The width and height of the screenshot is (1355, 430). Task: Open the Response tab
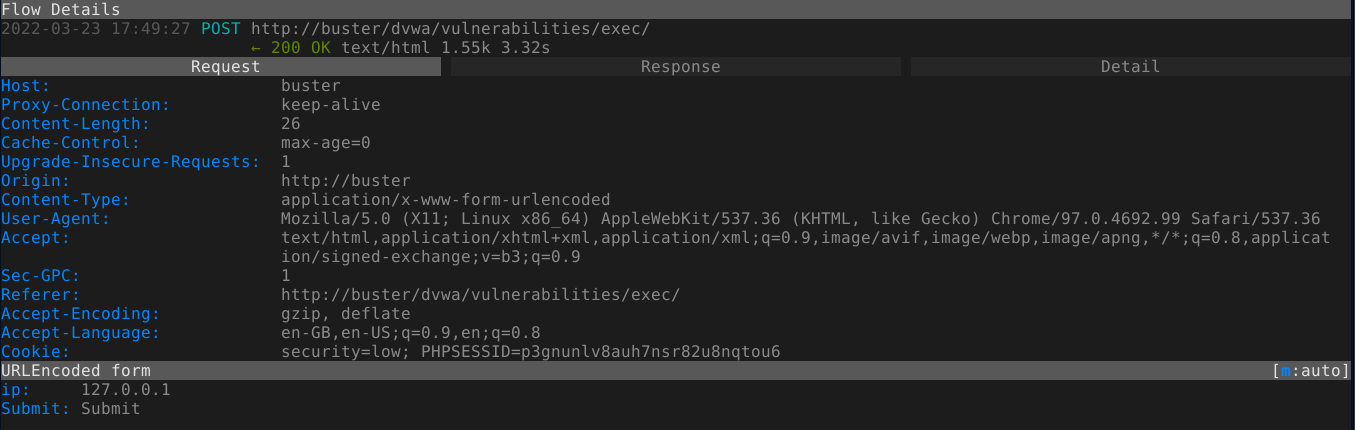680,67
